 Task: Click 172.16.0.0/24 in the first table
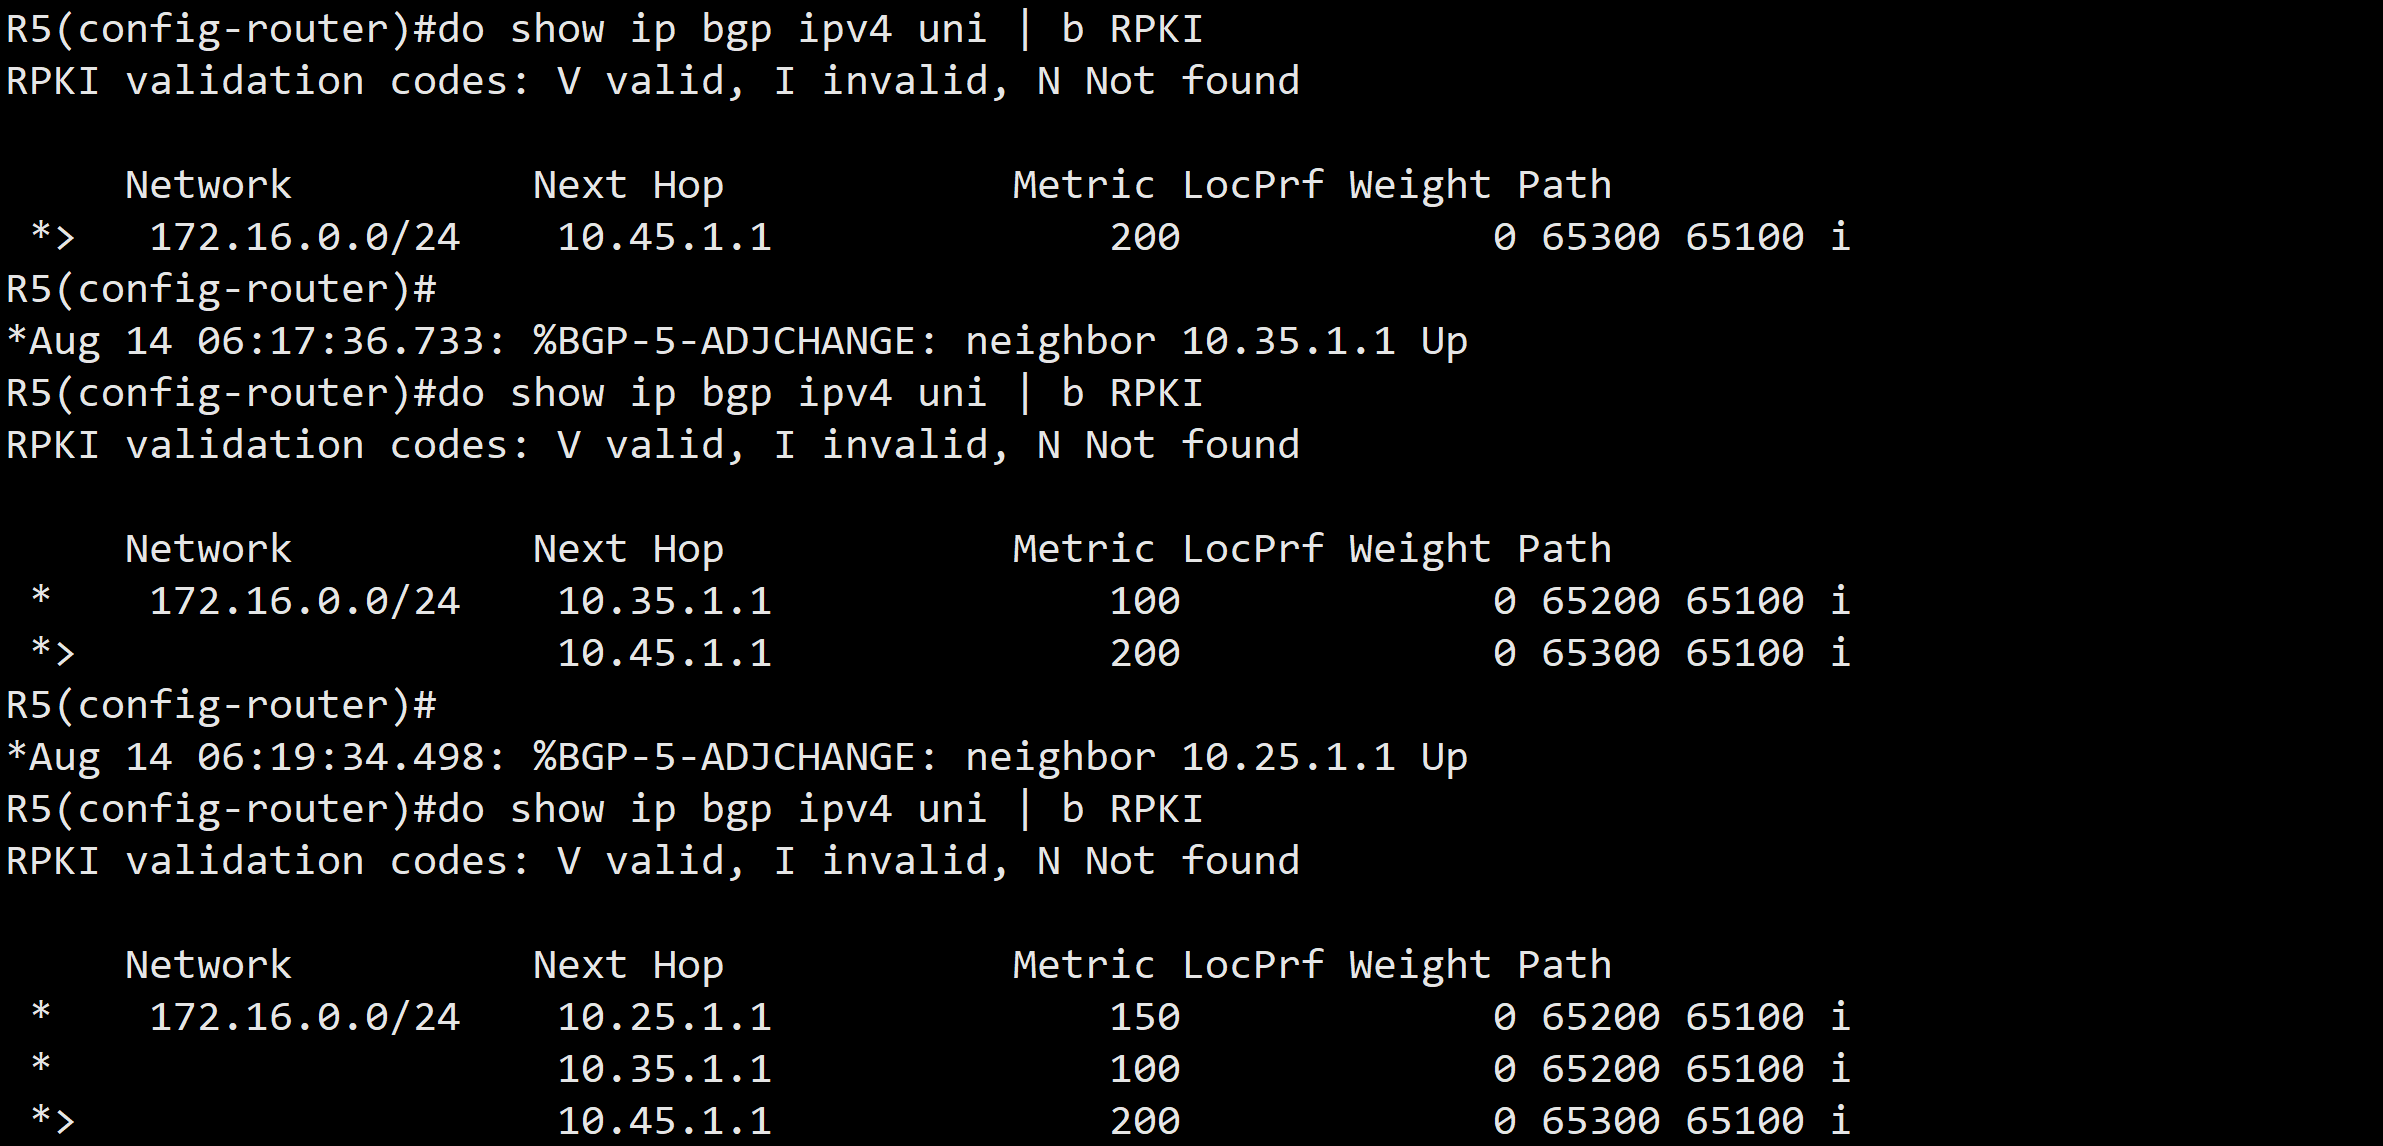point(304,238)
